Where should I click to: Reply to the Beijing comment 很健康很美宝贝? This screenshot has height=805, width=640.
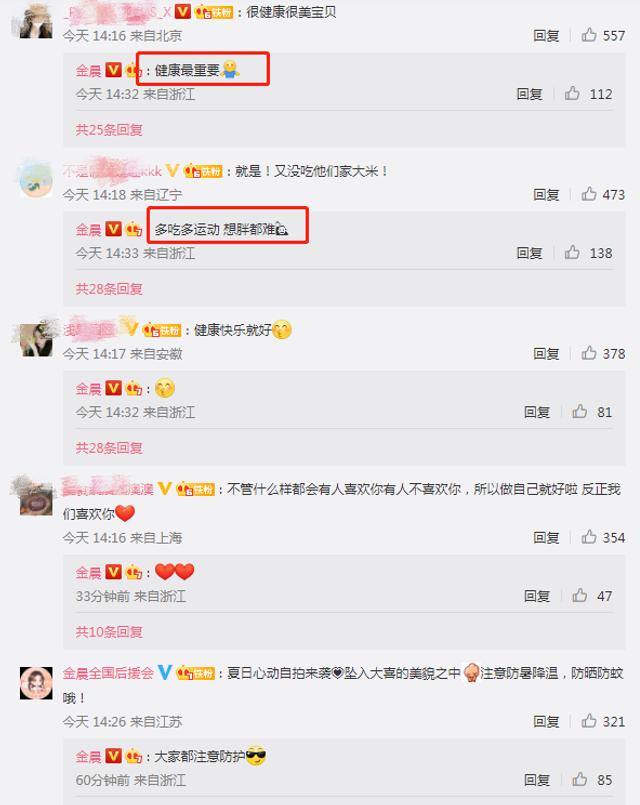tap(546, 35)
